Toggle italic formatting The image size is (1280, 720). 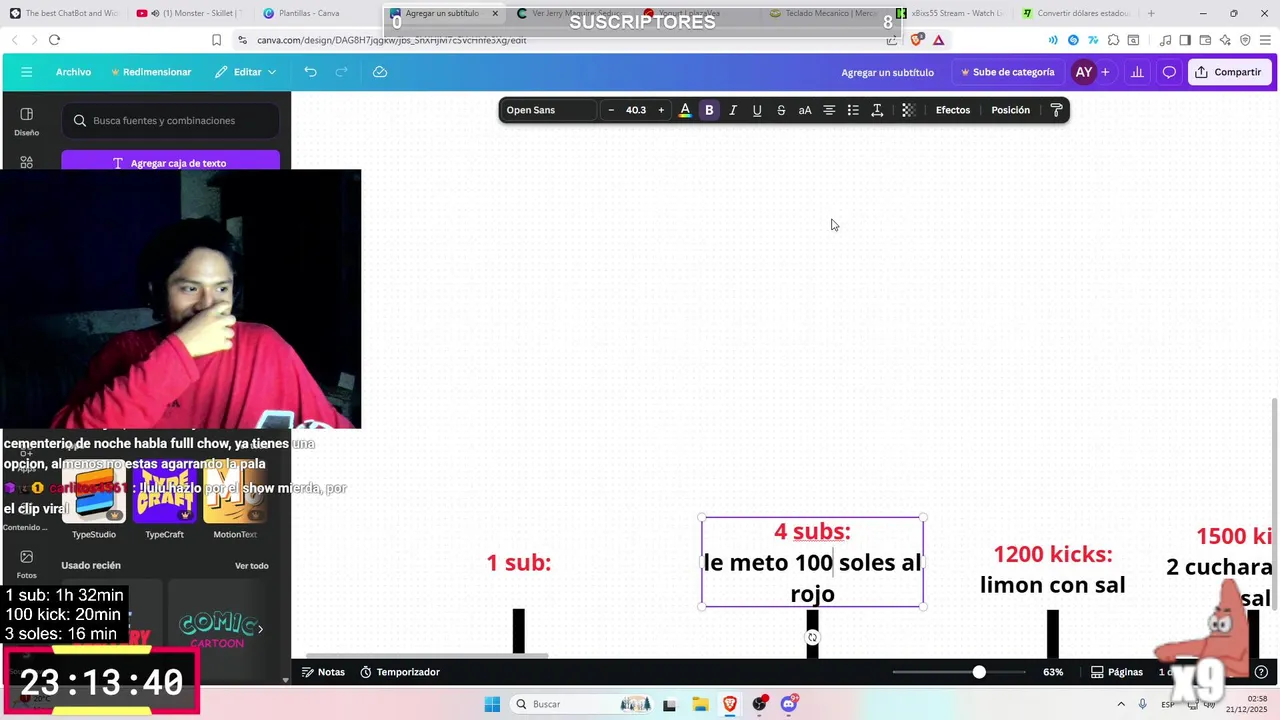click(x=733, y=110)
